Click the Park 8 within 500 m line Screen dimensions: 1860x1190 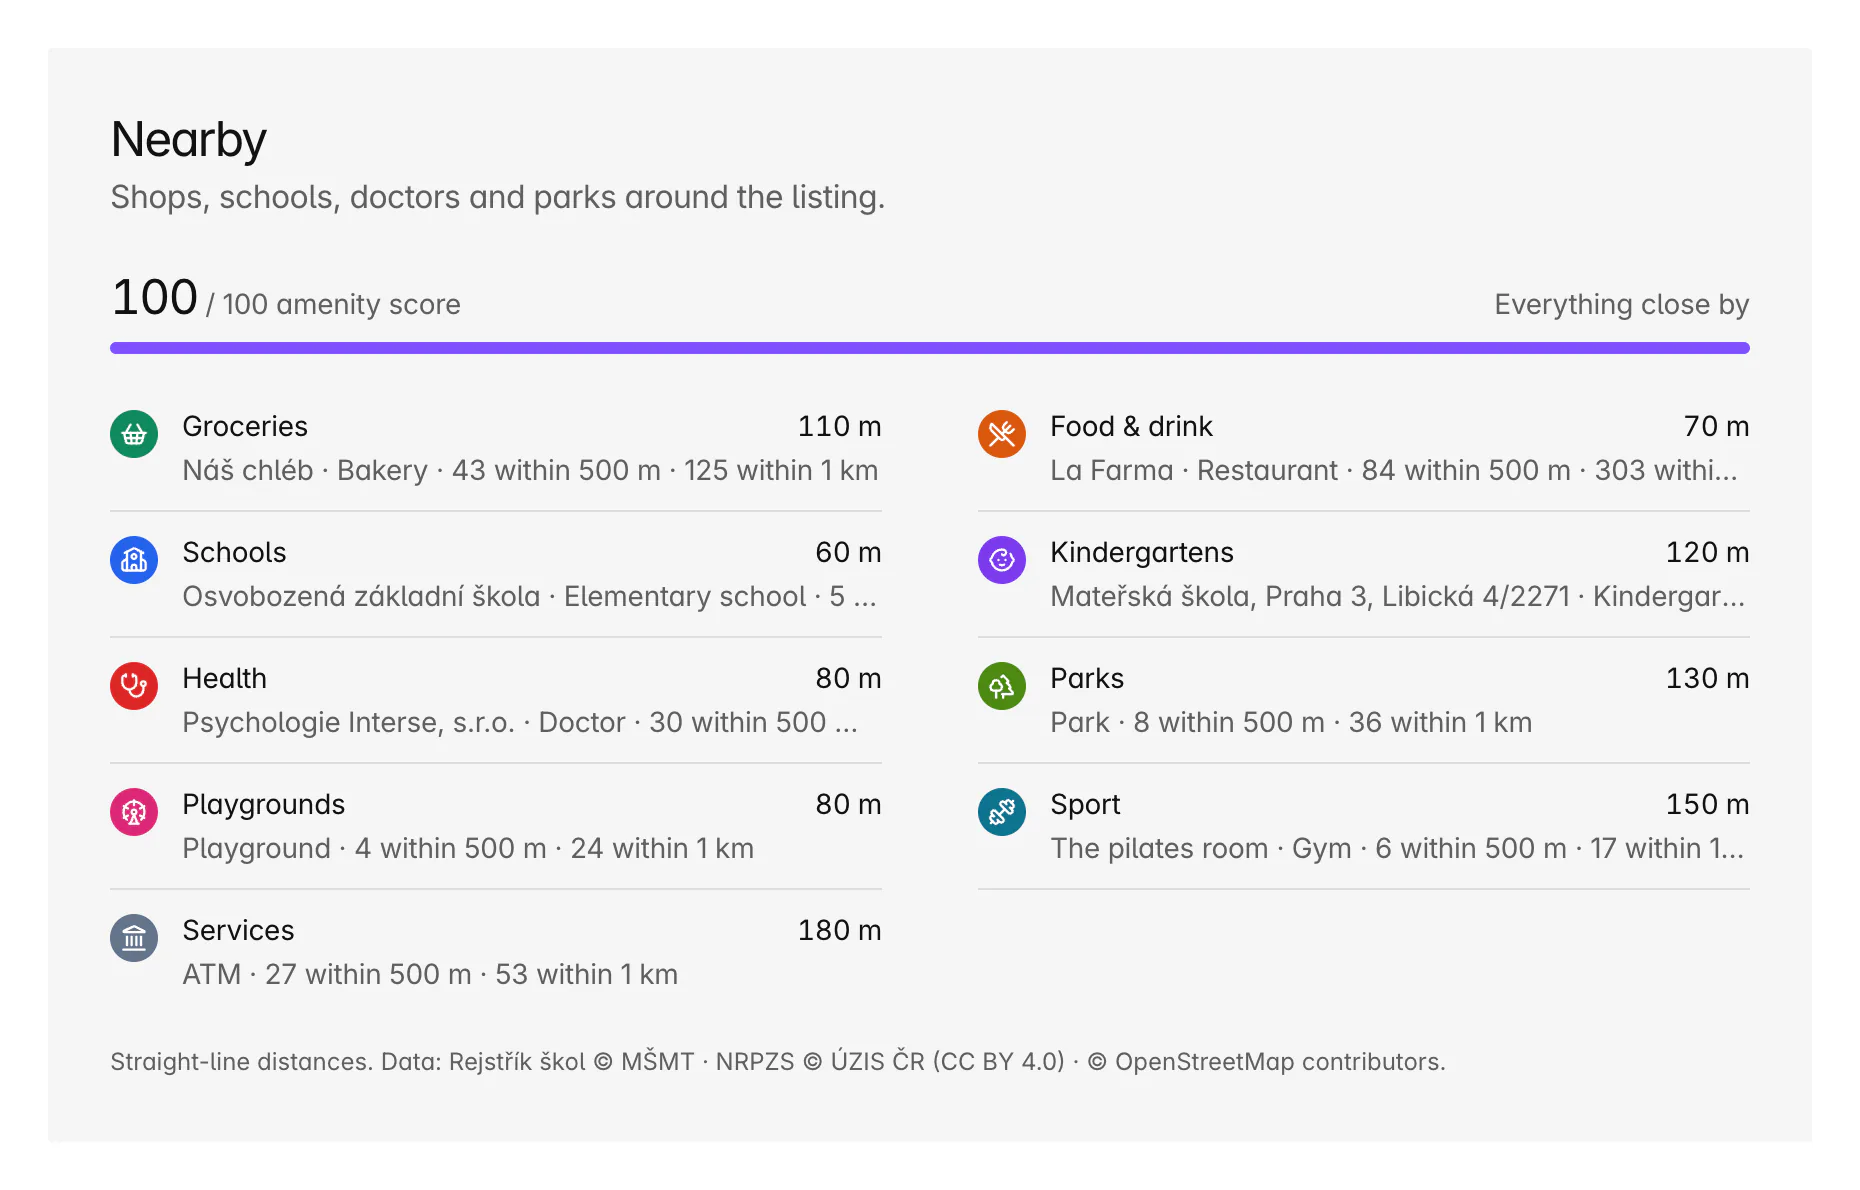point(1291,723)
